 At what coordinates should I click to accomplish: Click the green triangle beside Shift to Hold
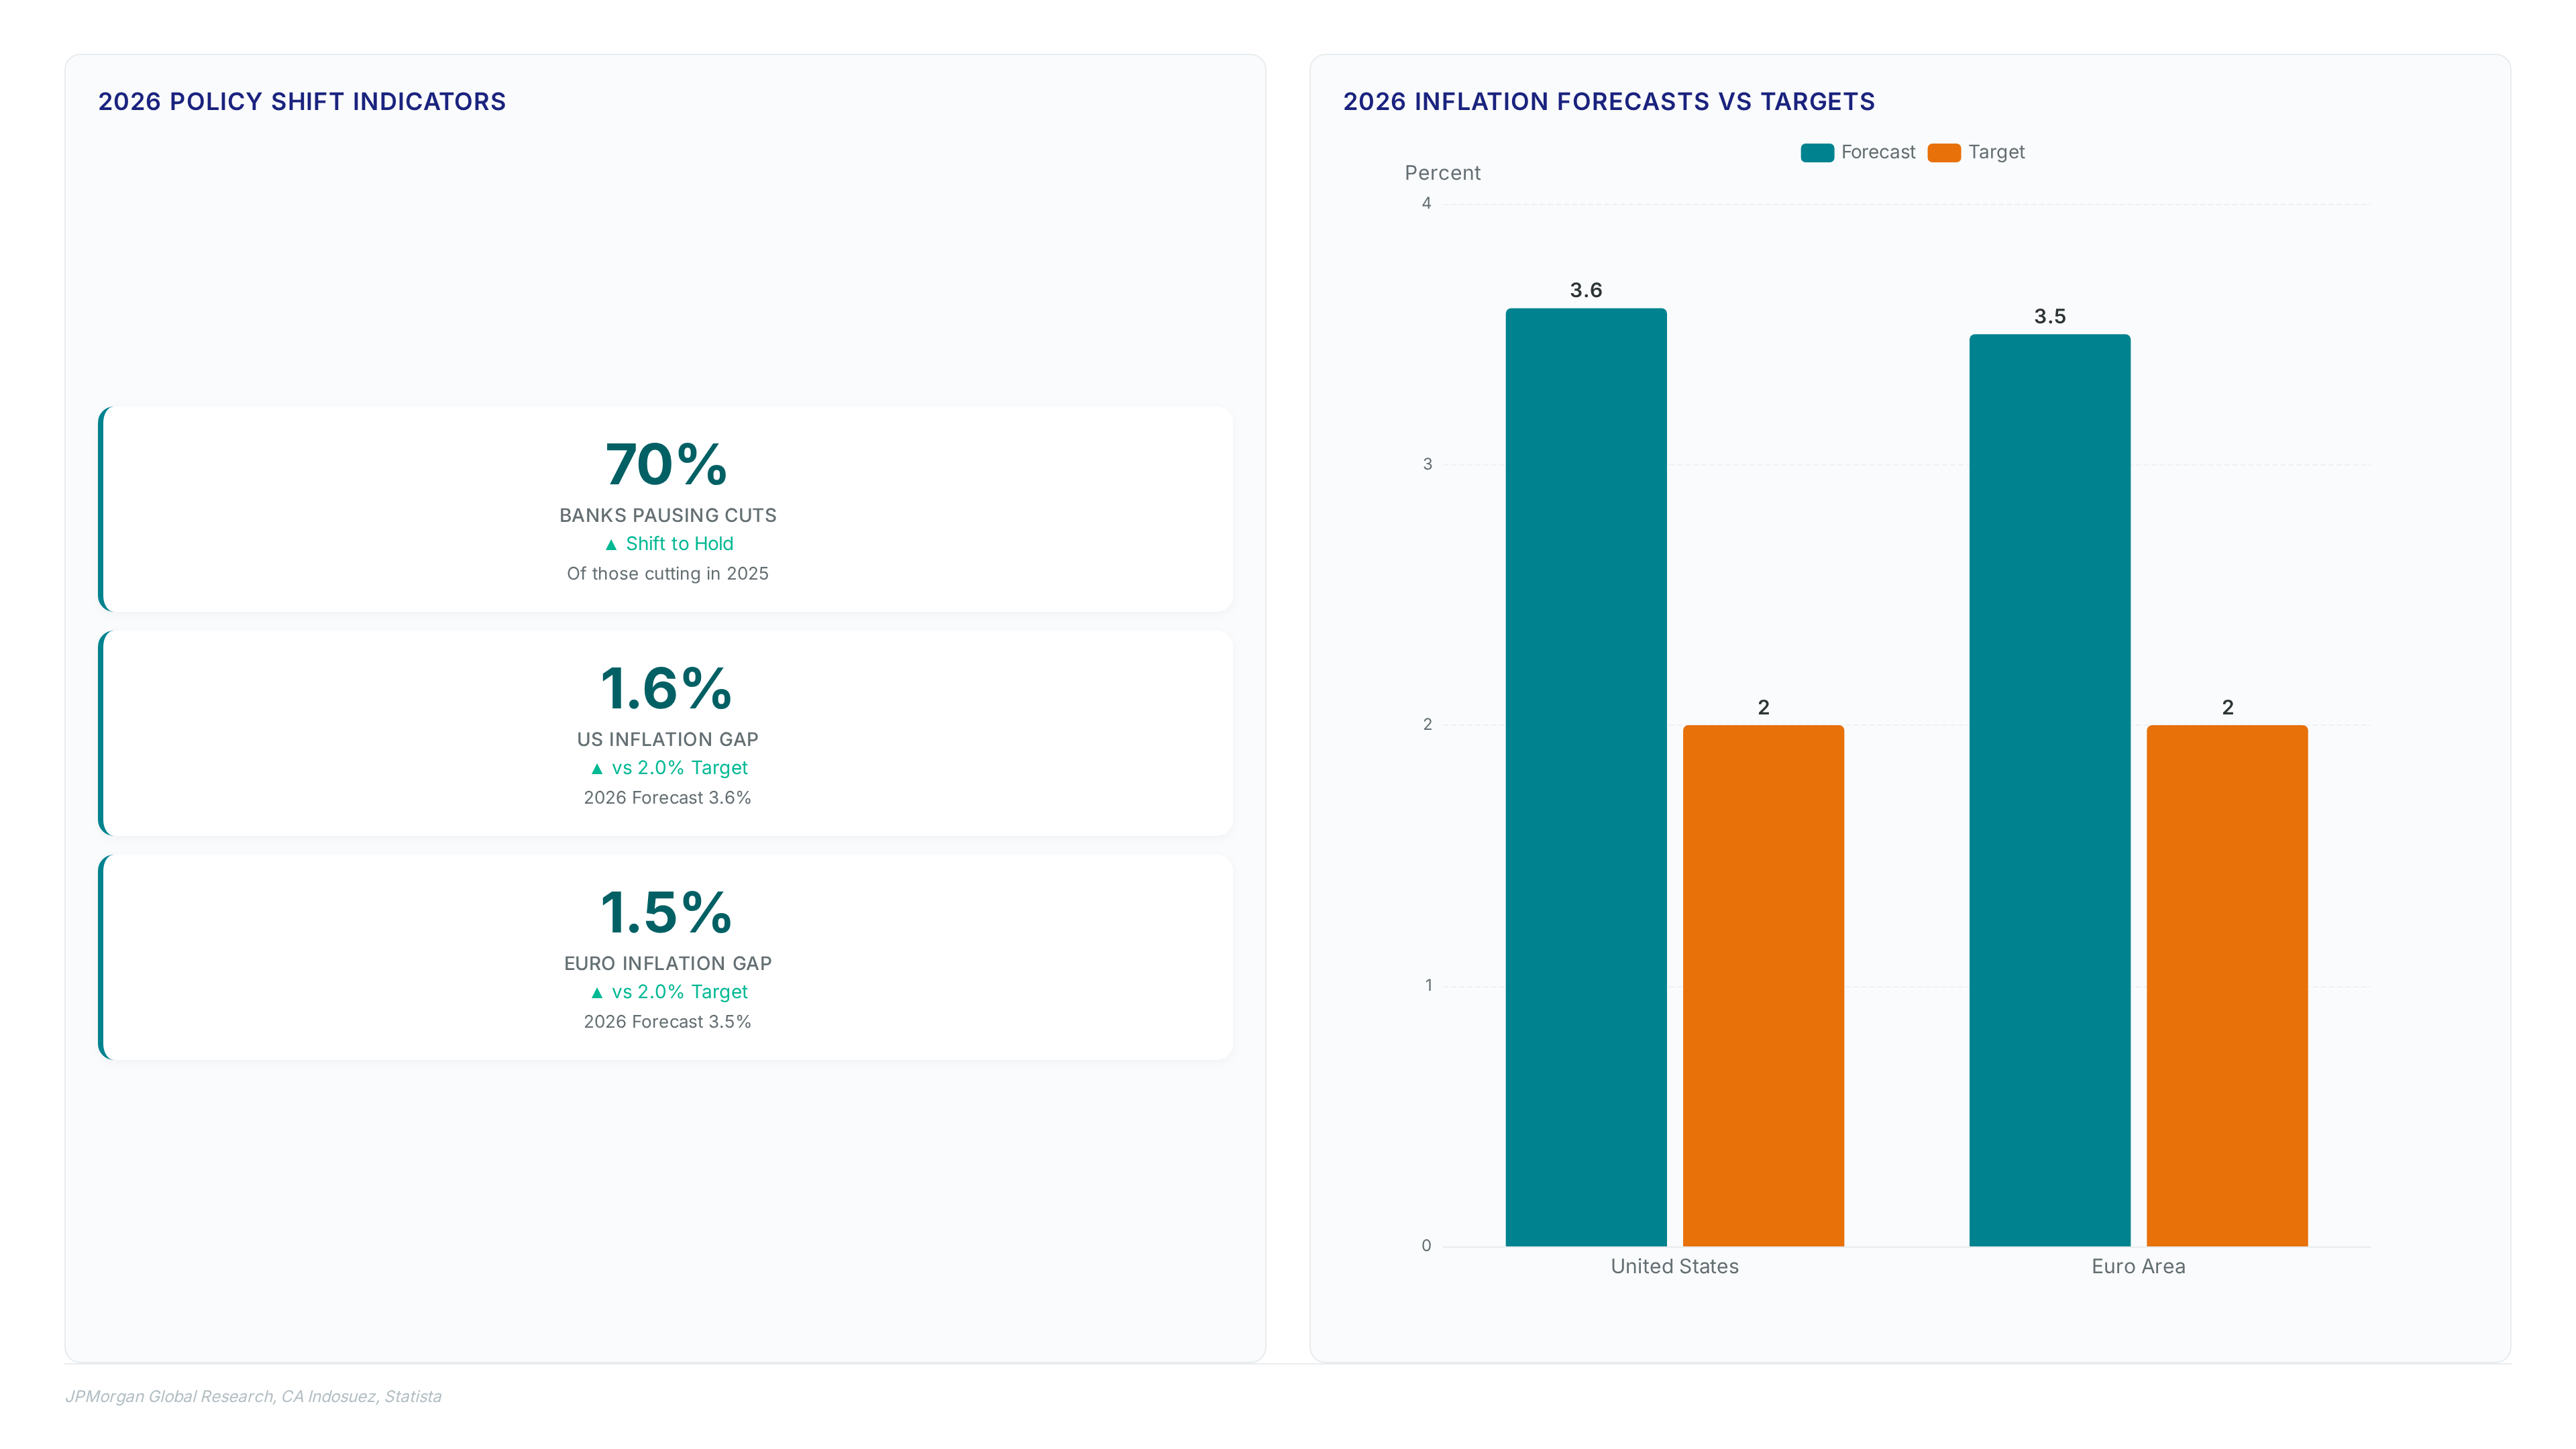tap(611, 544)
